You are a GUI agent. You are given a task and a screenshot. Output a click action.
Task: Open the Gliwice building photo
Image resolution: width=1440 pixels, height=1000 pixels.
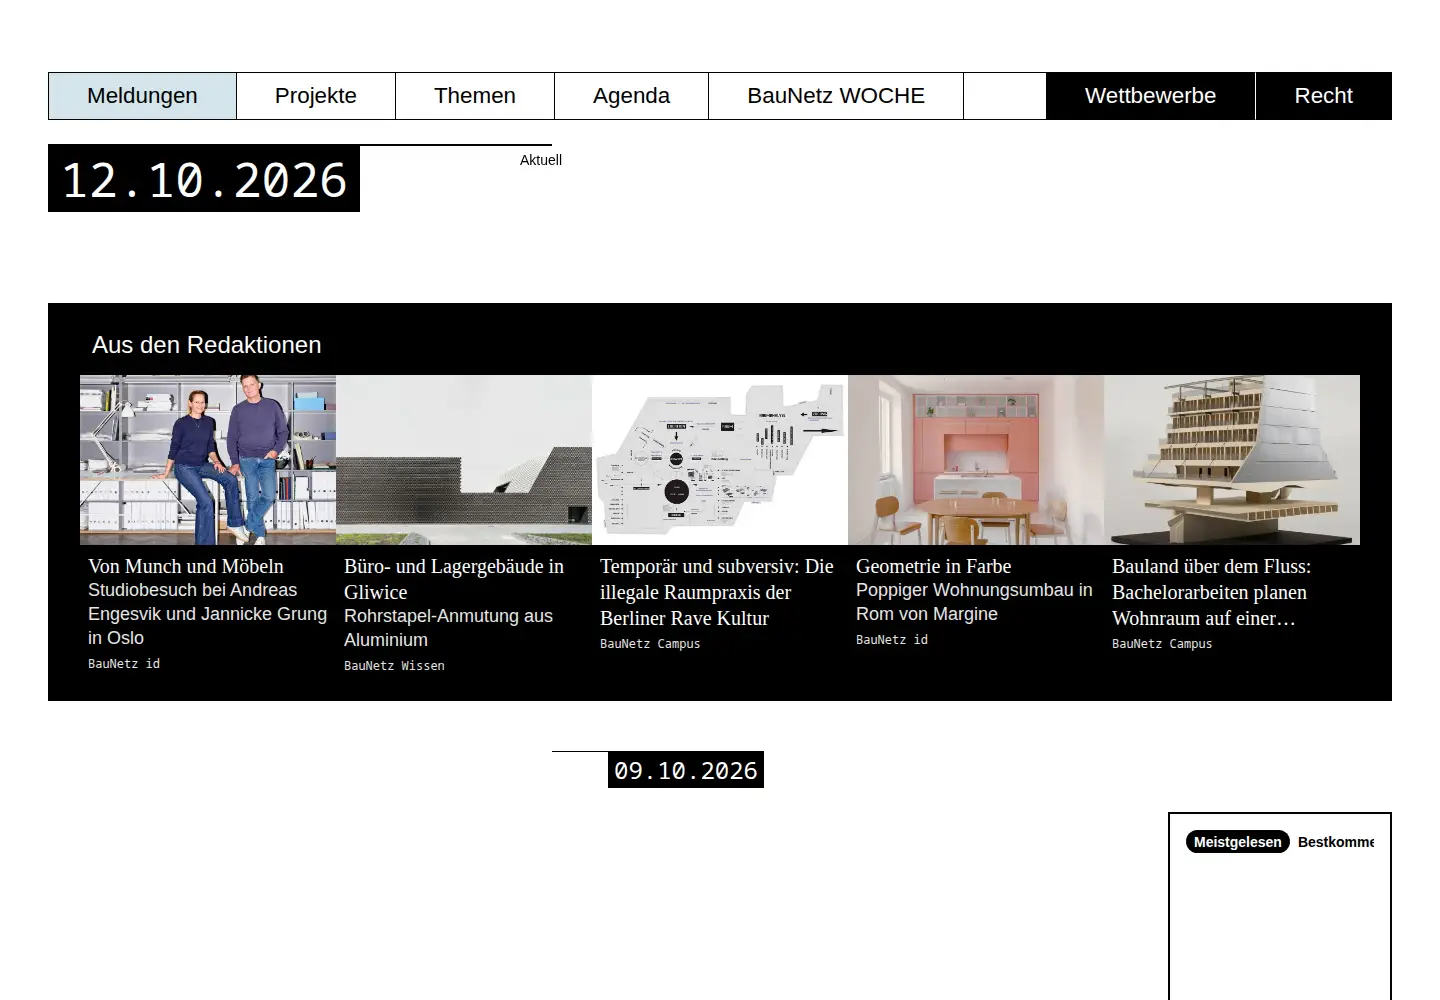pyautogui.click(x=464, y=460)
